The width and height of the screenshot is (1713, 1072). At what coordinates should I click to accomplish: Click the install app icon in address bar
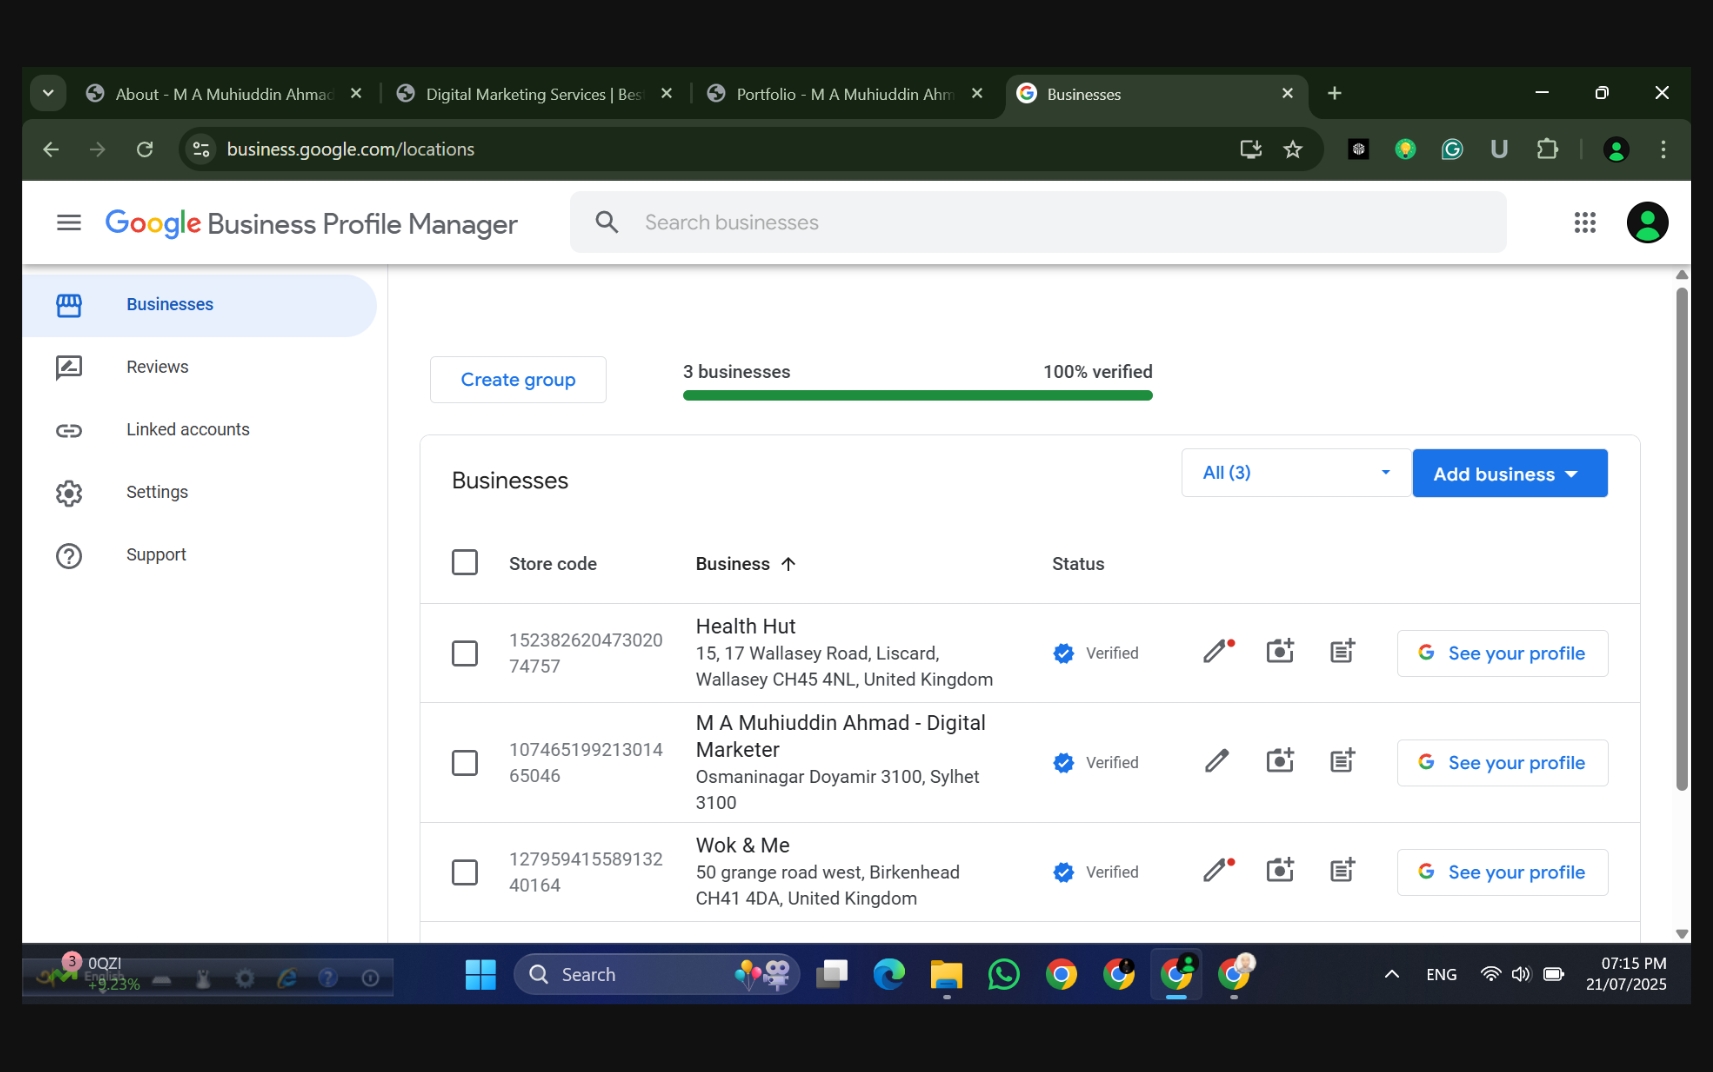click(1250, 149)
